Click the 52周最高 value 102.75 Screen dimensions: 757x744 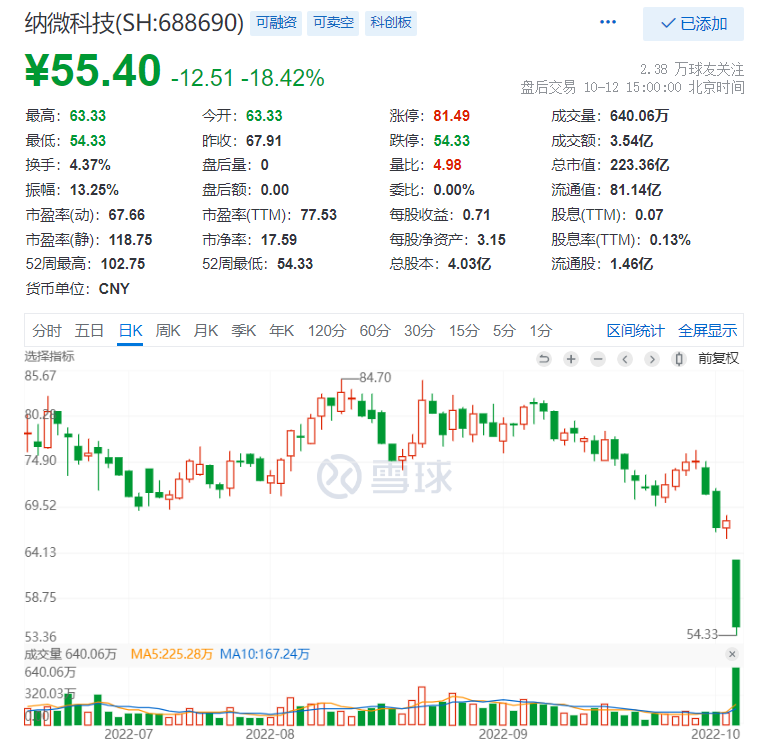[123, 264]
